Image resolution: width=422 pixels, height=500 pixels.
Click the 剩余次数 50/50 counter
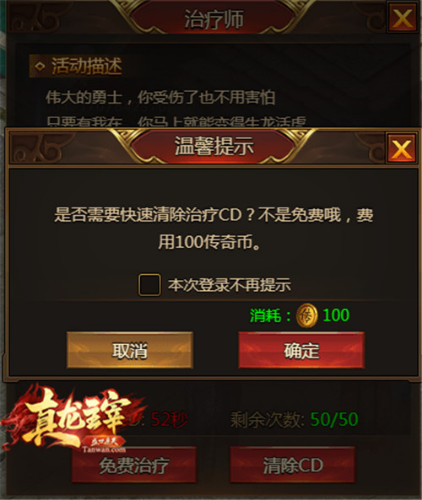click(x=294, y=419)
